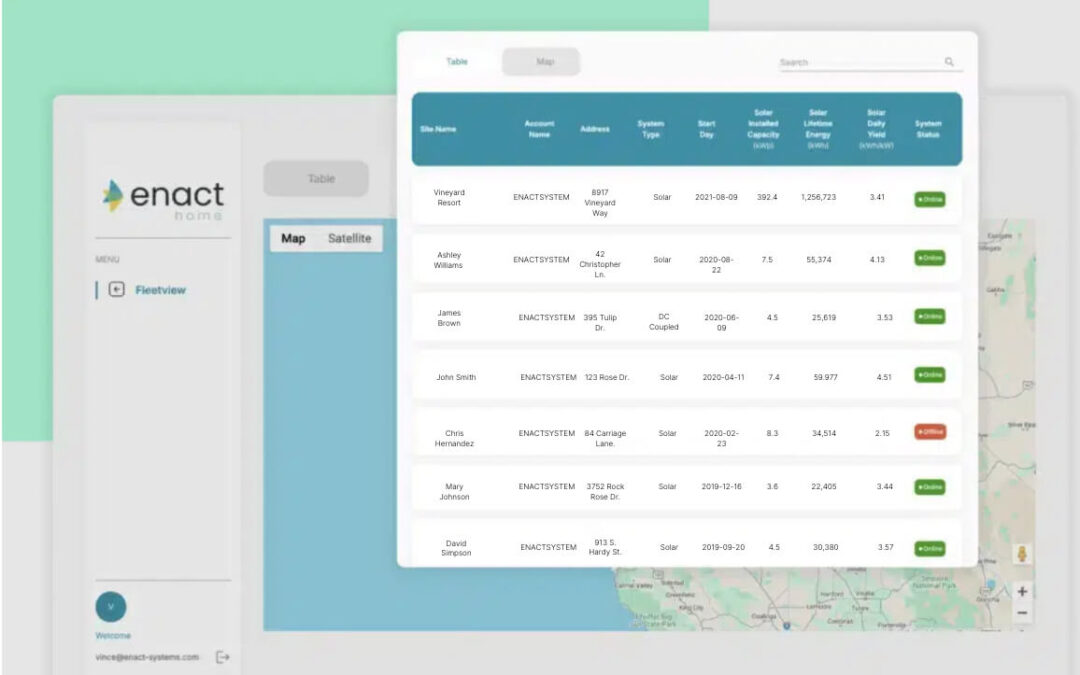1080x675 pixels.
Task: Click the search magnifier icon
Action: click(948, 61)
